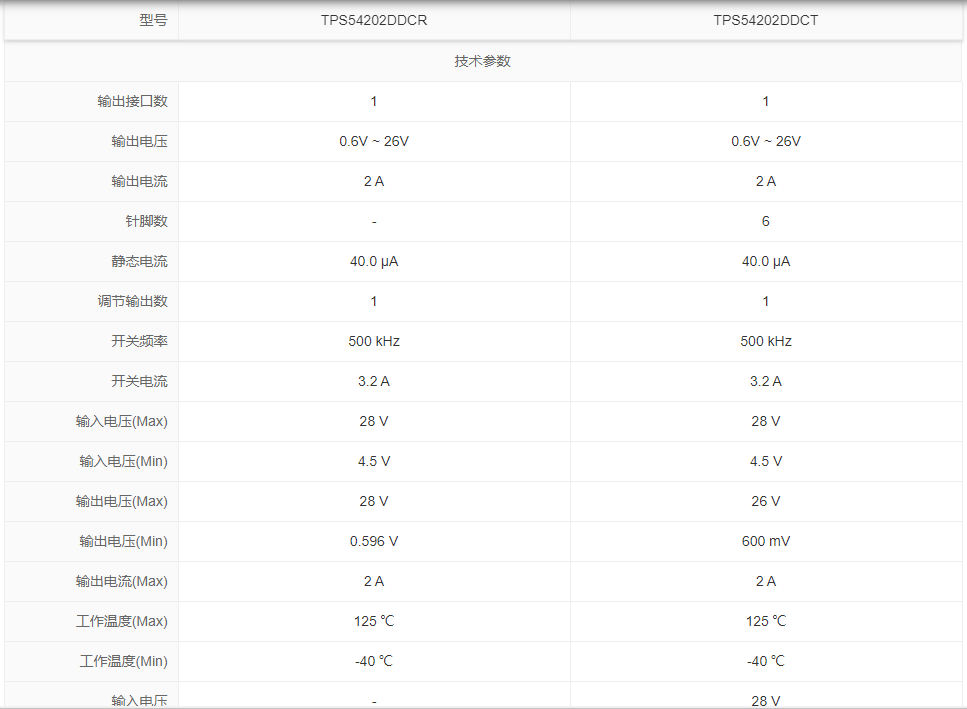
Task: Select the 输出电流 row label
Action: 139,181
